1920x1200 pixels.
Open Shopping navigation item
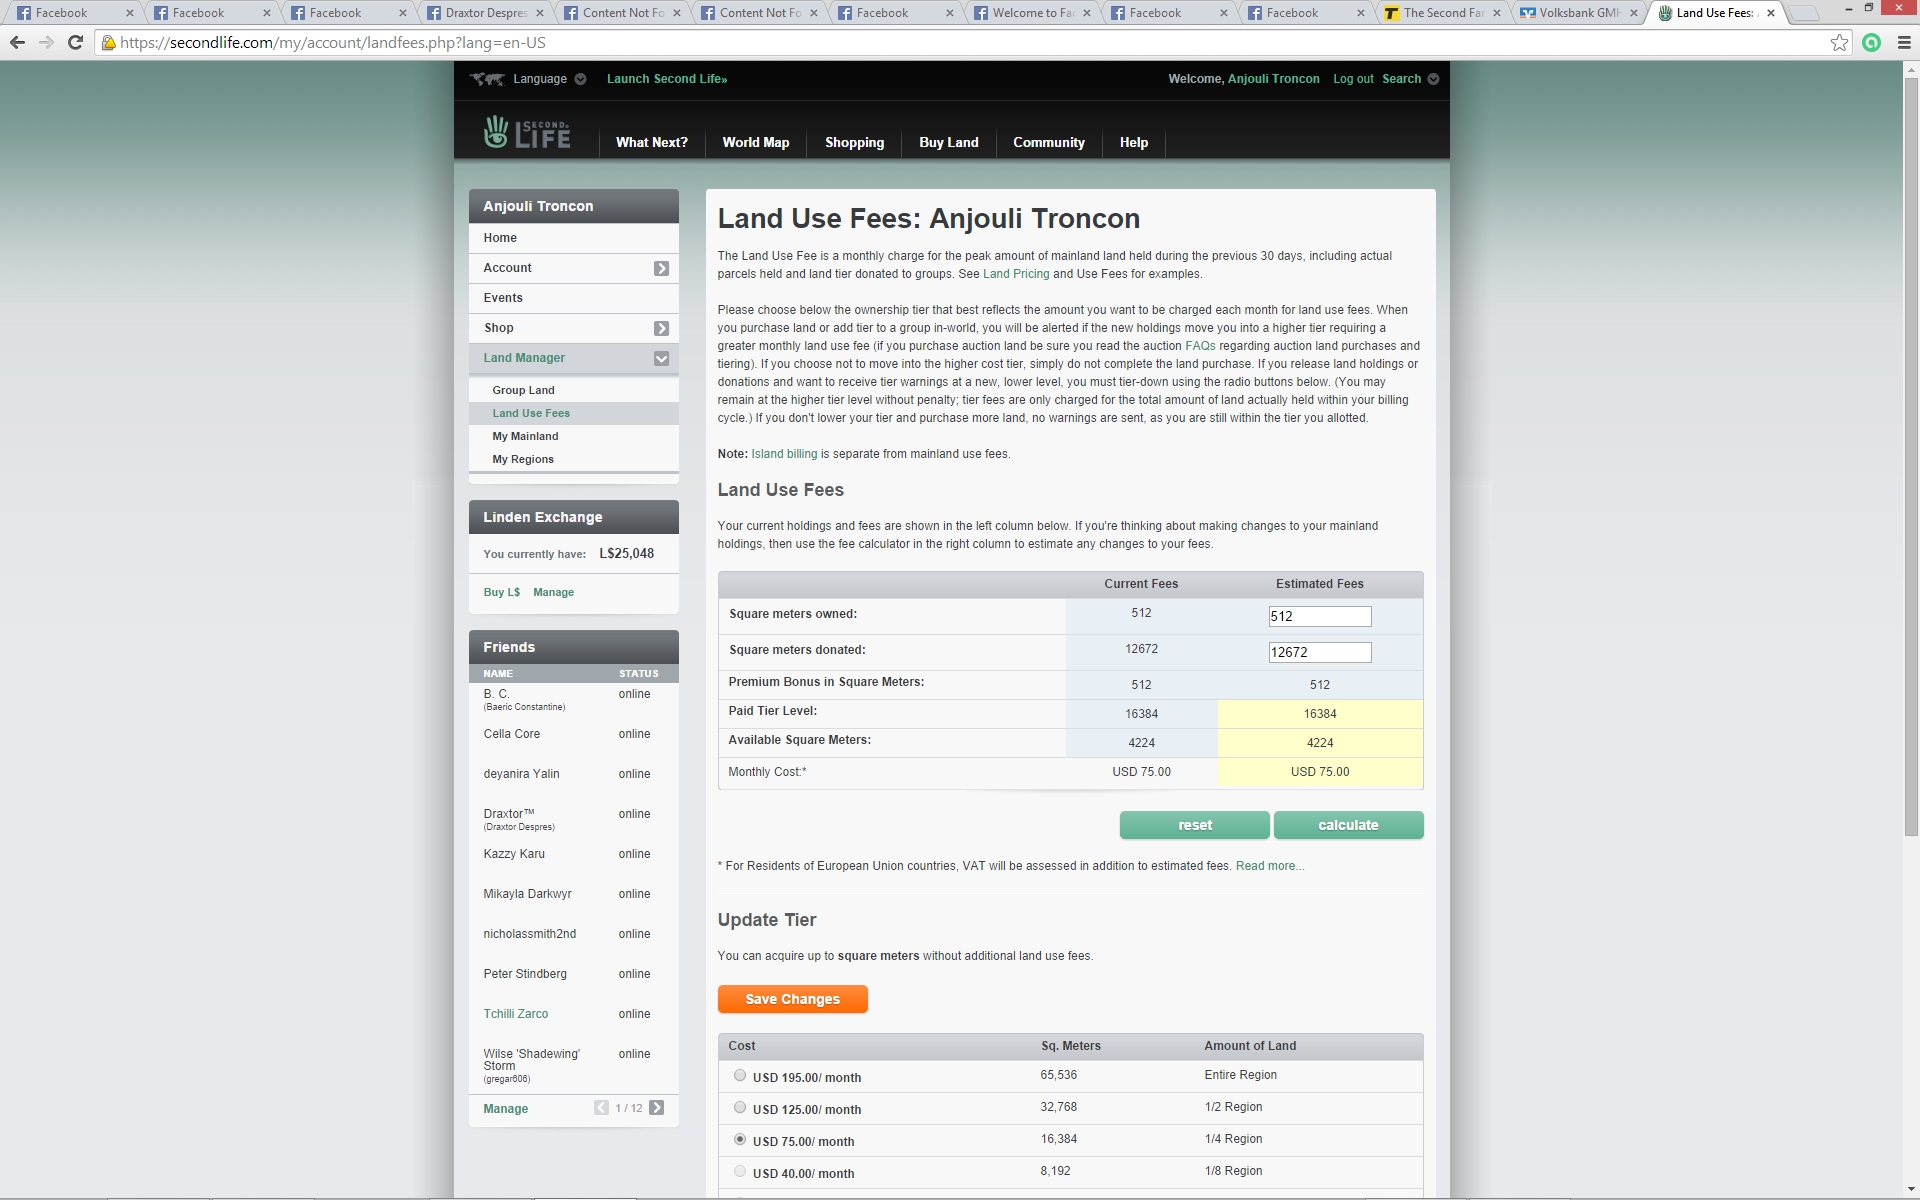854,142
